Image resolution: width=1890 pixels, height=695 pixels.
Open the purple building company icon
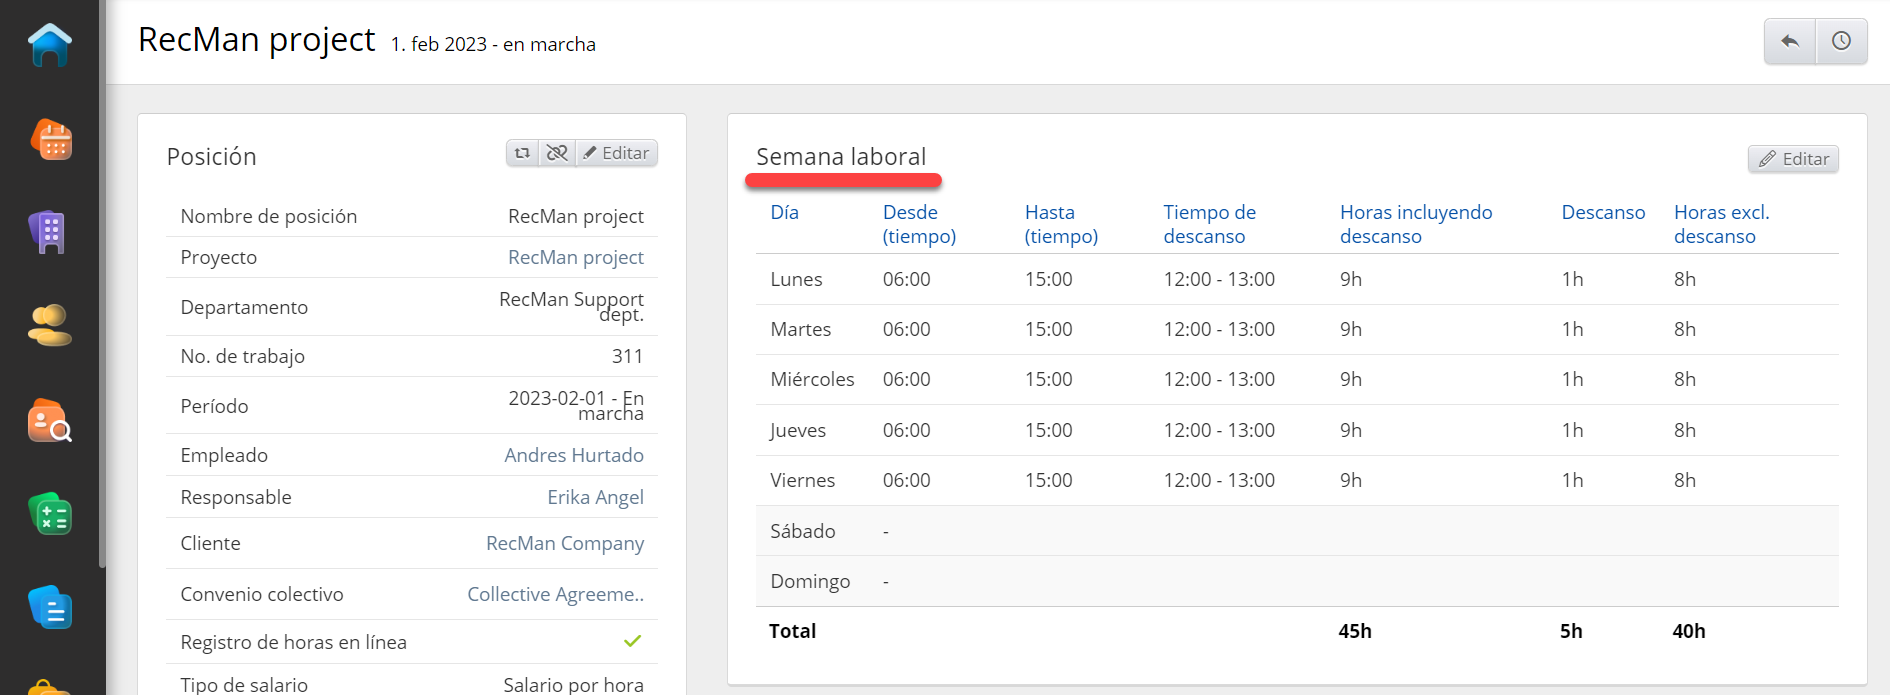click(x=48, y=232)
